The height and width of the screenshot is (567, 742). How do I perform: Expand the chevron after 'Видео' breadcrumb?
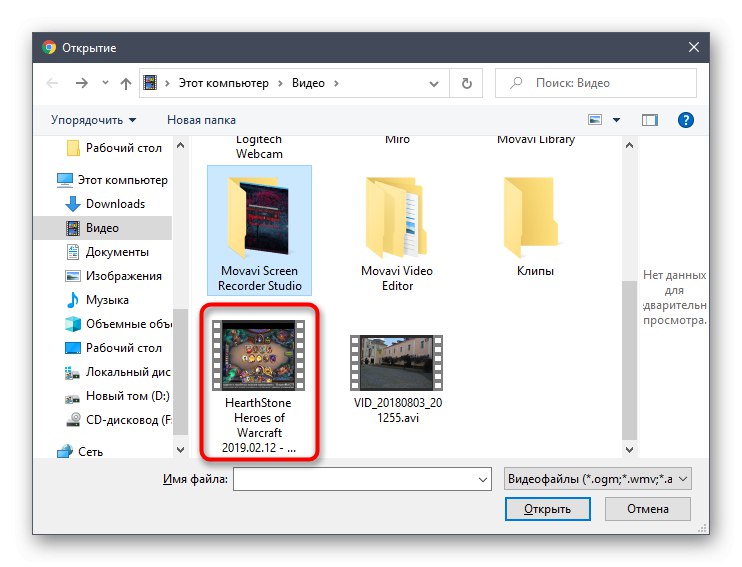336,83
